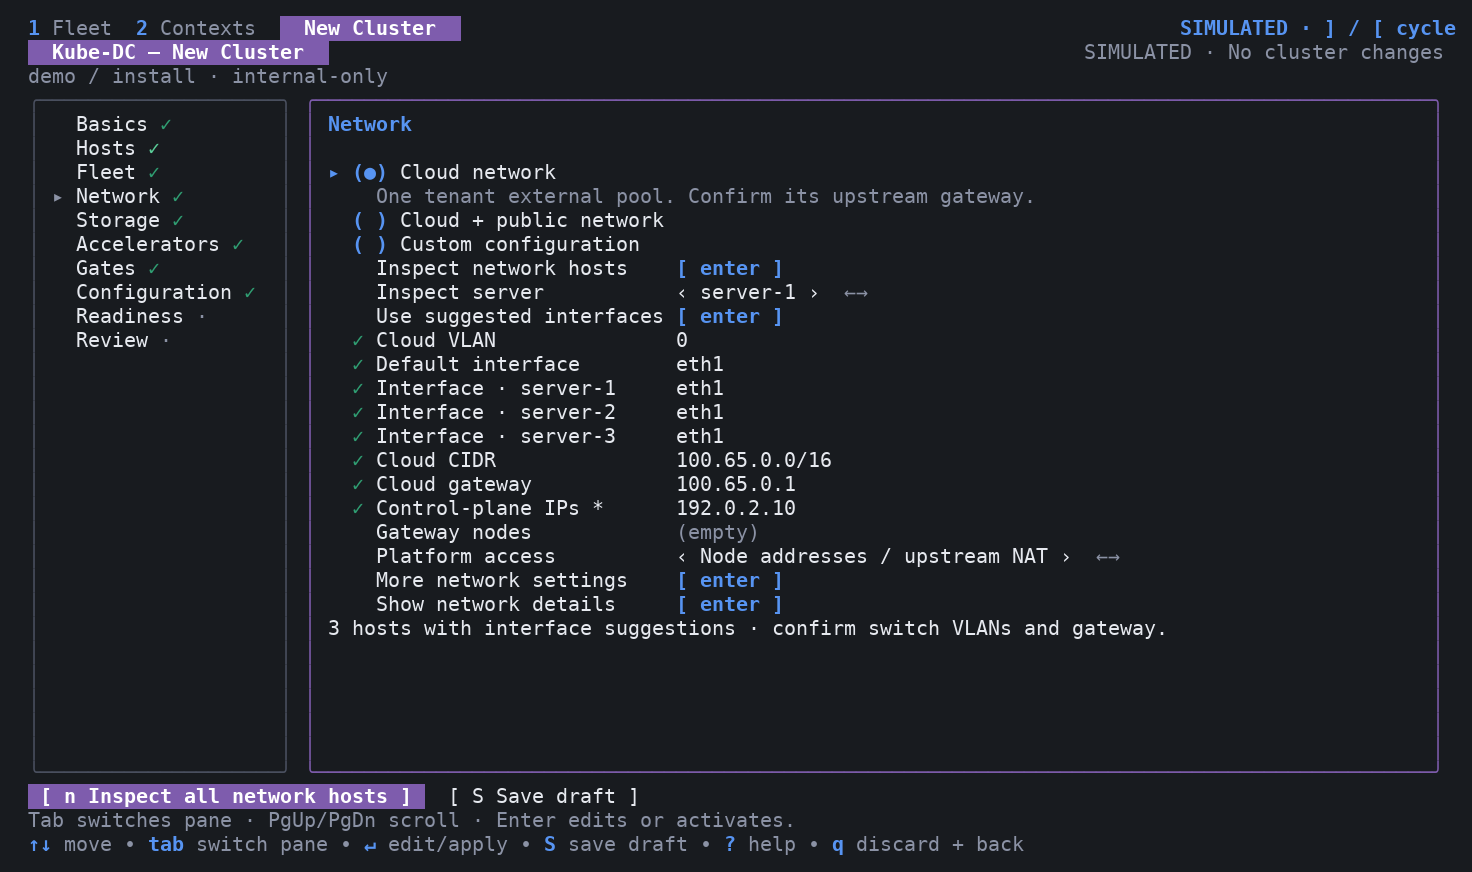
Task: Open the Accelerators wizard step
Action: coord(160,244)
